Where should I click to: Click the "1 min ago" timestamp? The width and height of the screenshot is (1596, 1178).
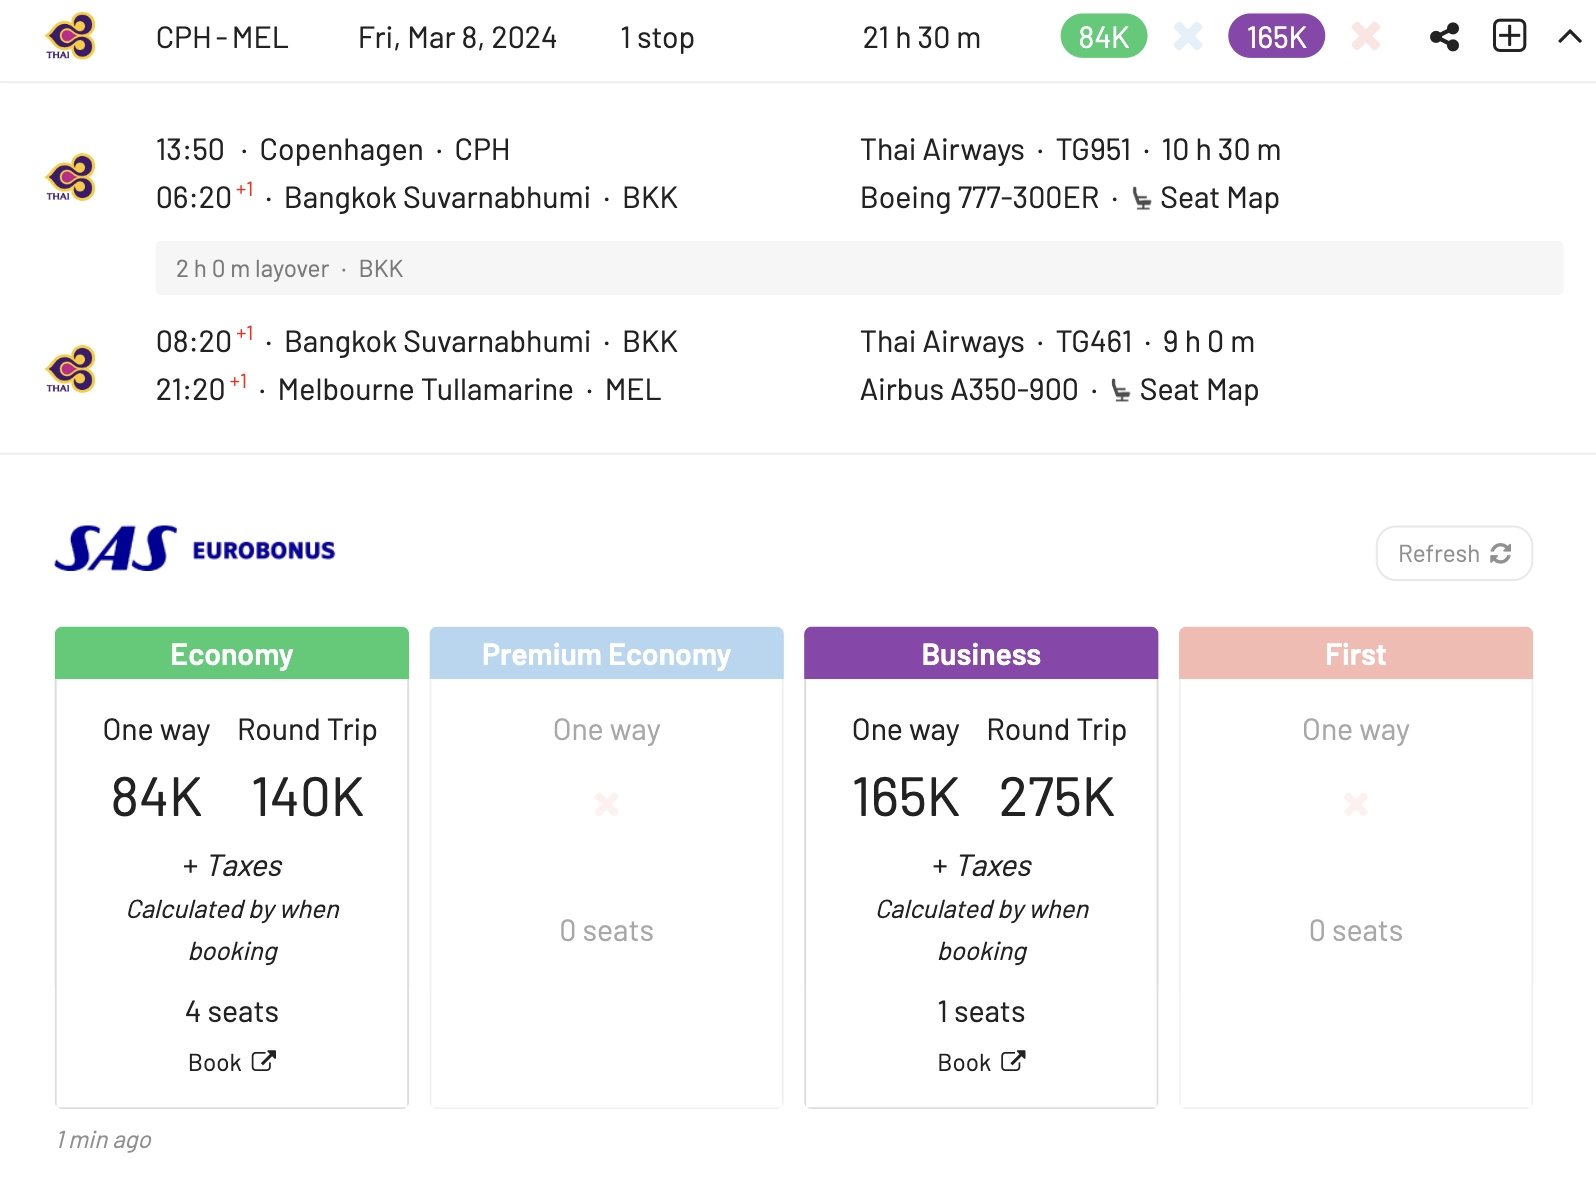tap(104, 1140)
